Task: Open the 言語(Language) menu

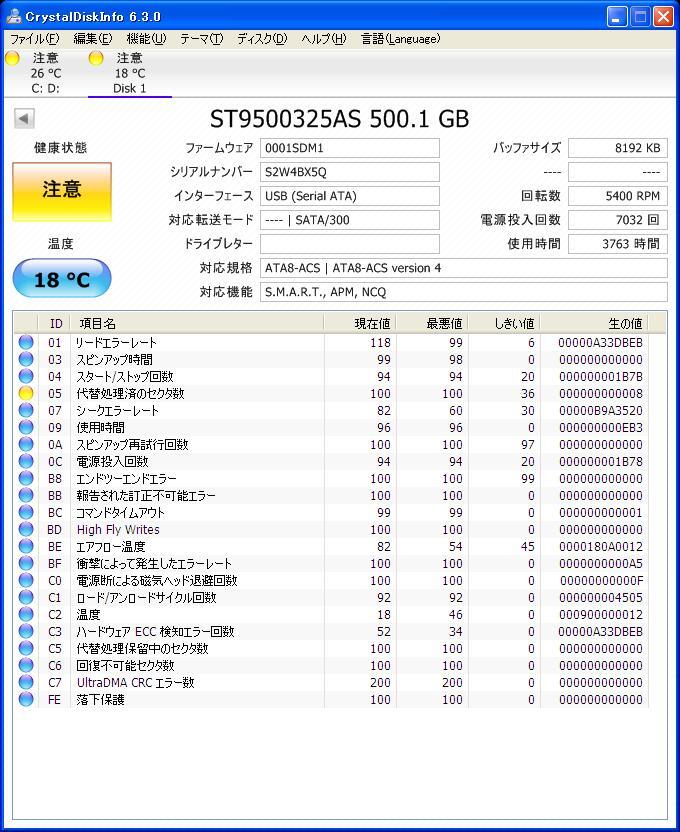Action: coord(400,39)
